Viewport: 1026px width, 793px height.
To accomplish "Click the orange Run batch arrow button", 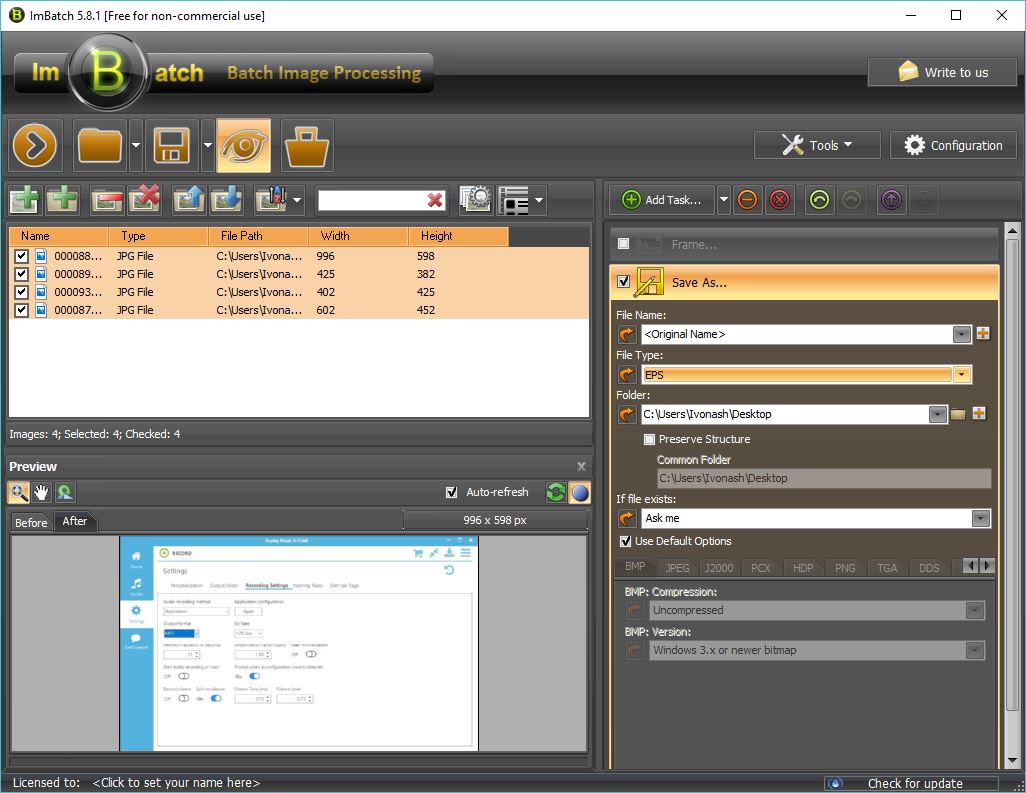I will (37, 146).
